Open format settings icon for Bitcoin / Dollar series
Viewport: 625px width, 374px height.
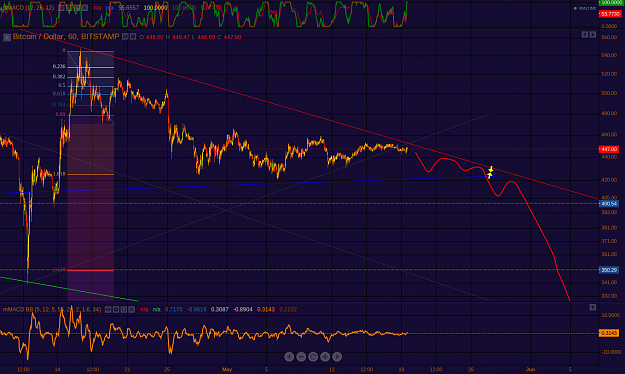(133, 37)
